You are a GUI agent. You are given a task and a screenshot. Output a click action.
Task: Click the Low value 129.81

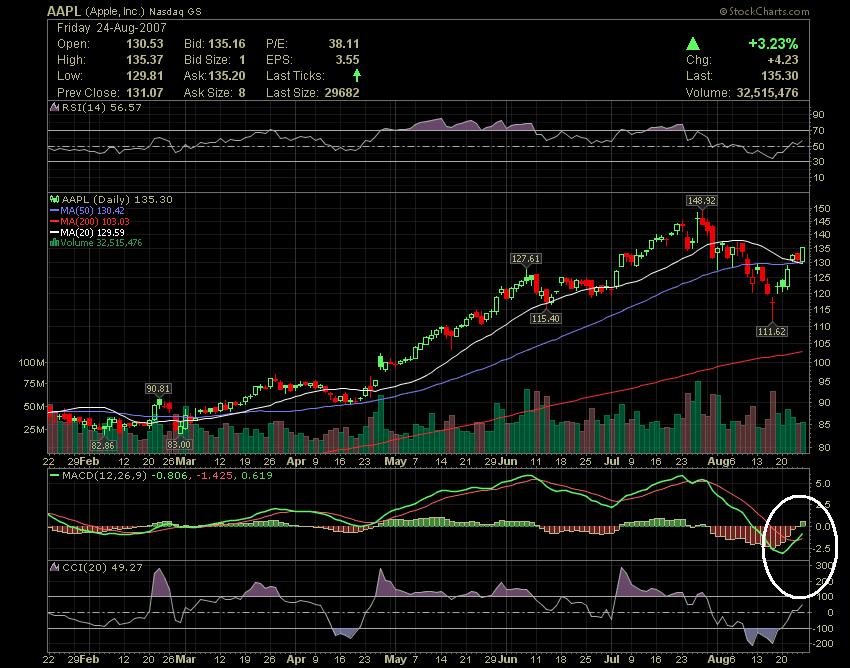[145, 76]
